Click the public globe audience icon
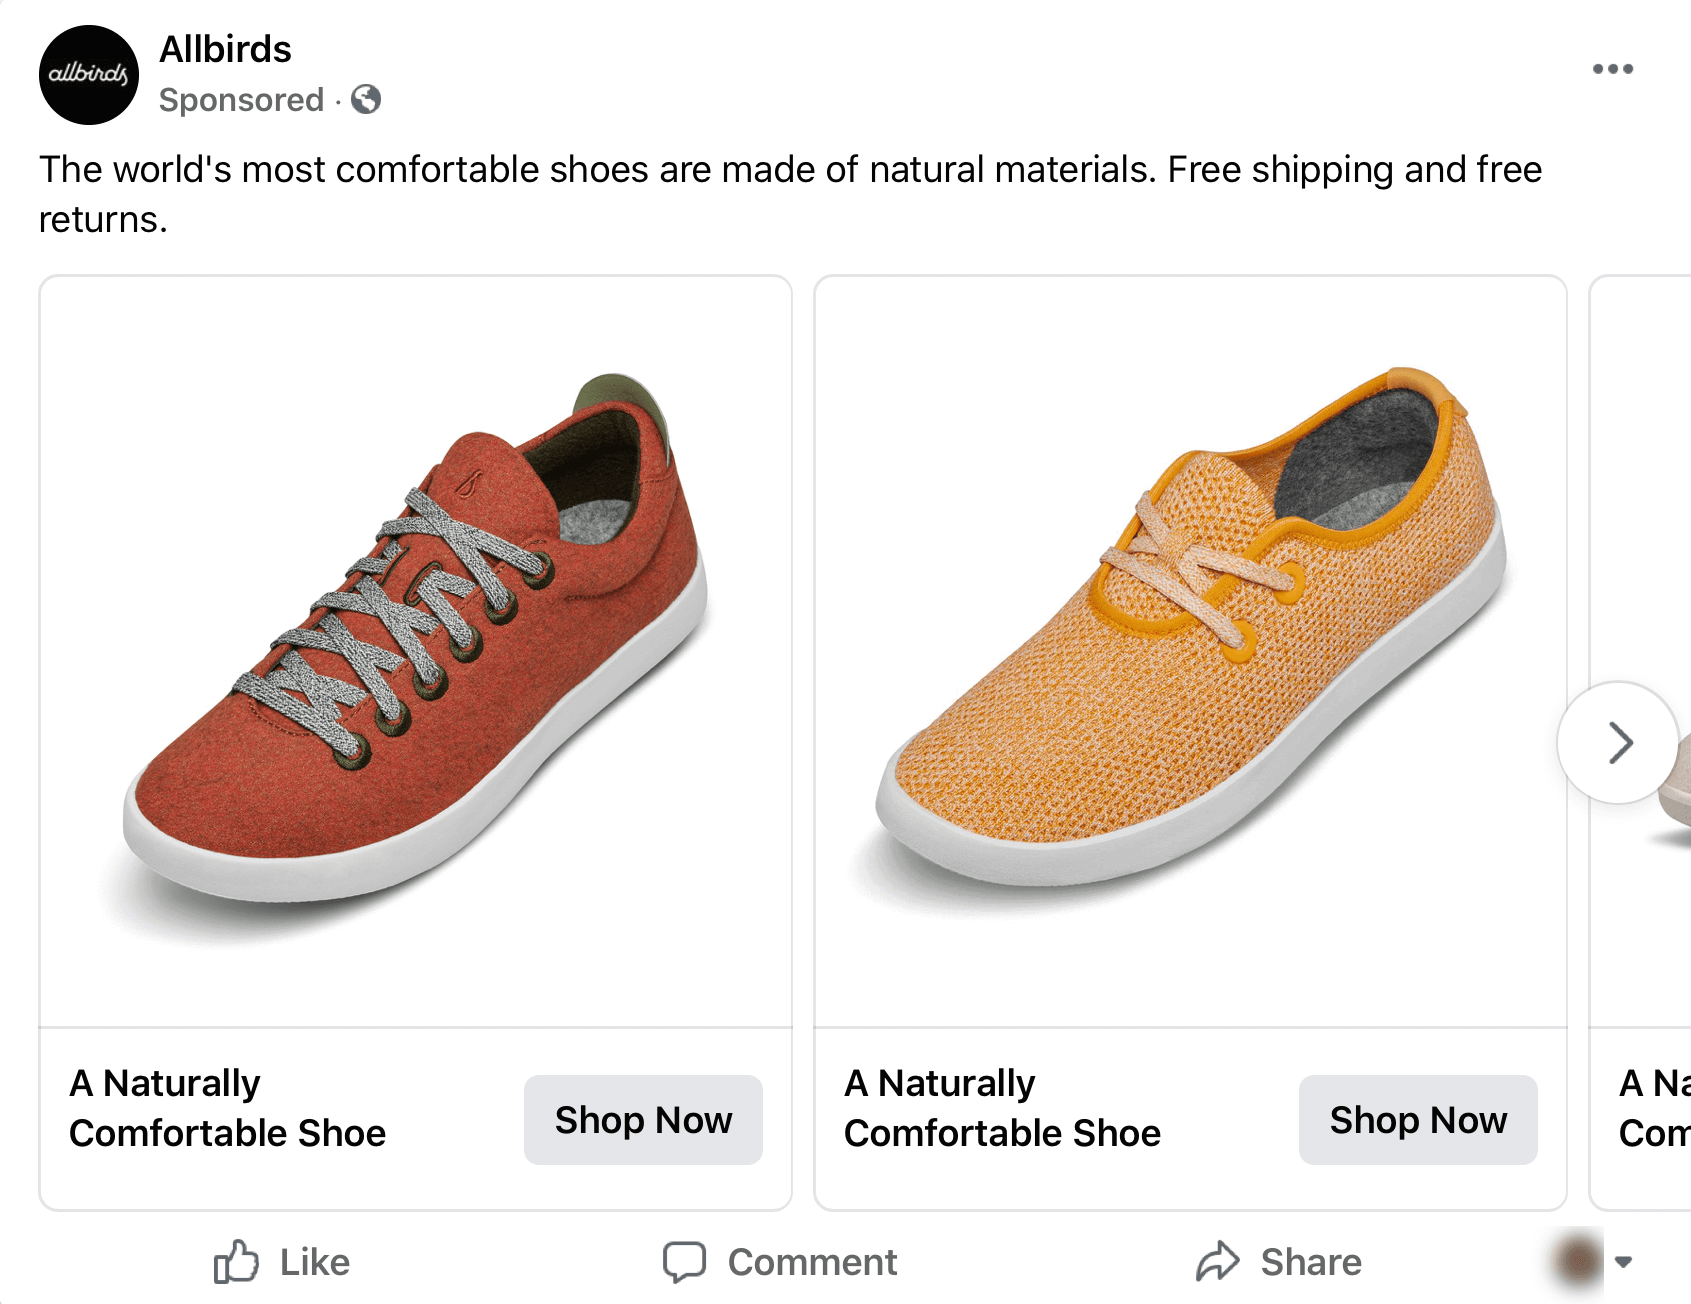Screen dimensions: 1691x1304 [366, 99]
